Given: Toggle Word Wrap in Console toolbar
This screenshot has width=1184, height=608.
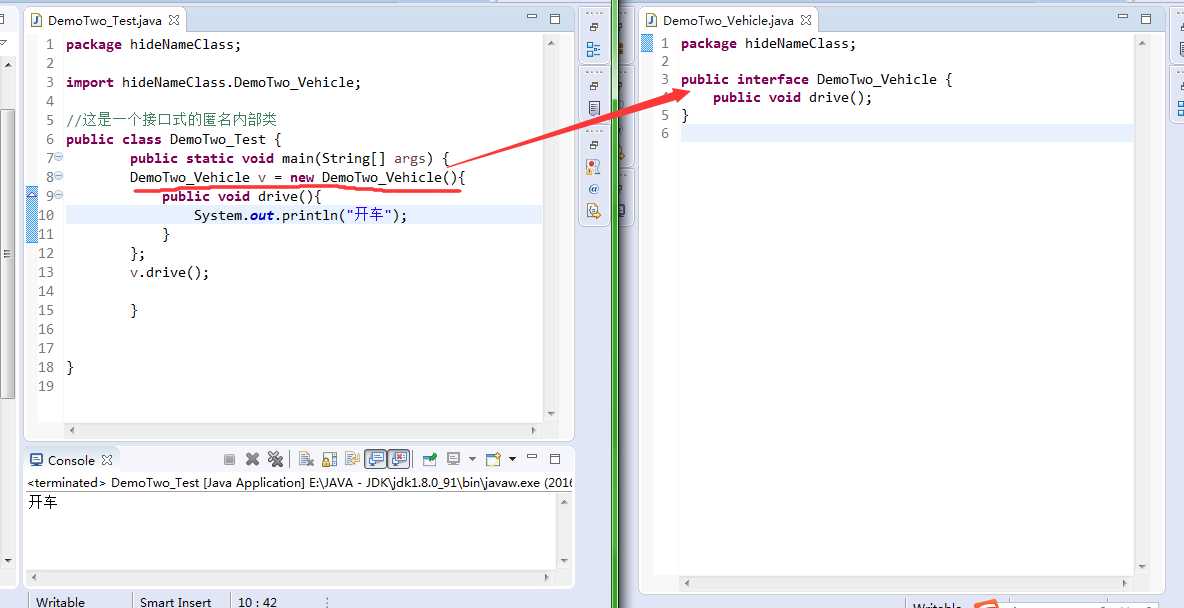Looking at the screenshot, I should [353, 459].
